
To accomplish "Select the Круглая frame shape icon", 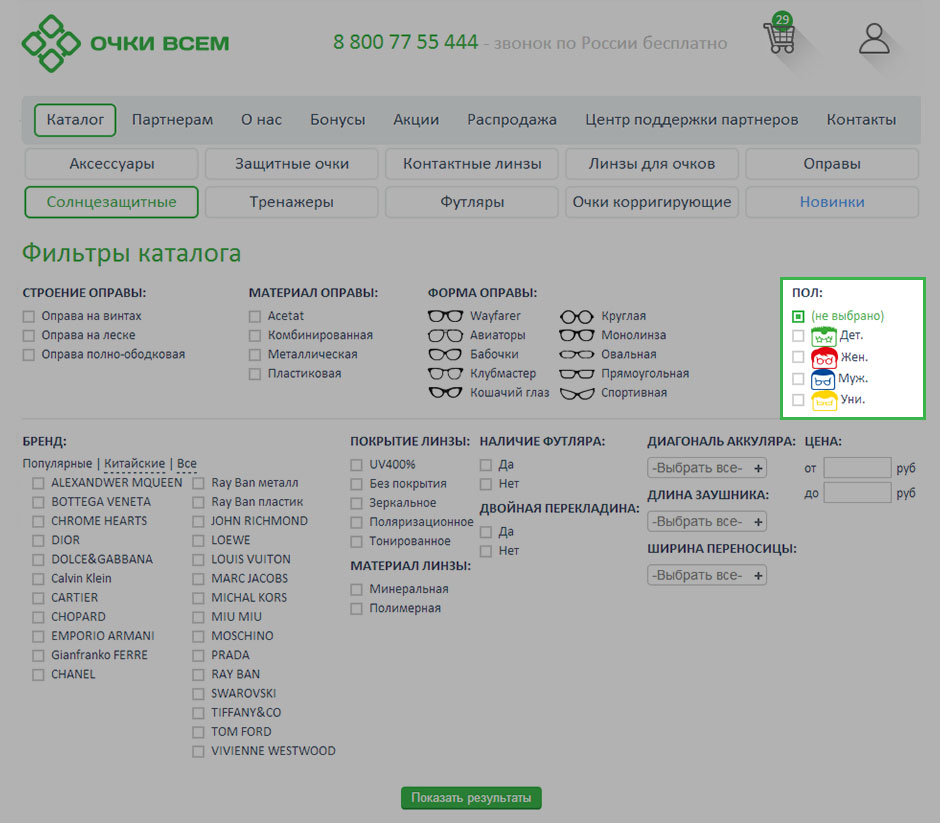I will tap(577, 316).
